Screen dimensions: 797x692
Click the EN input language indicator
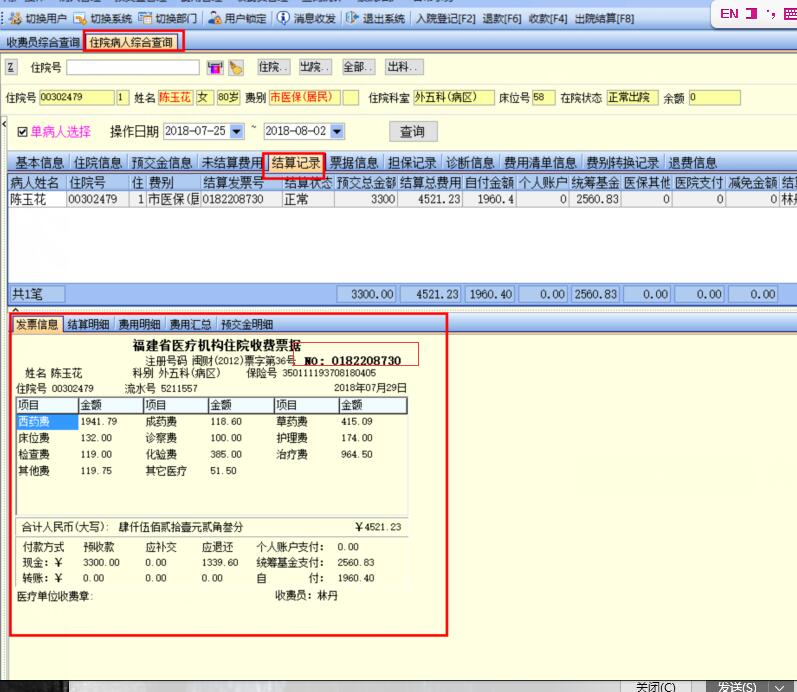(x=729, y=14)
